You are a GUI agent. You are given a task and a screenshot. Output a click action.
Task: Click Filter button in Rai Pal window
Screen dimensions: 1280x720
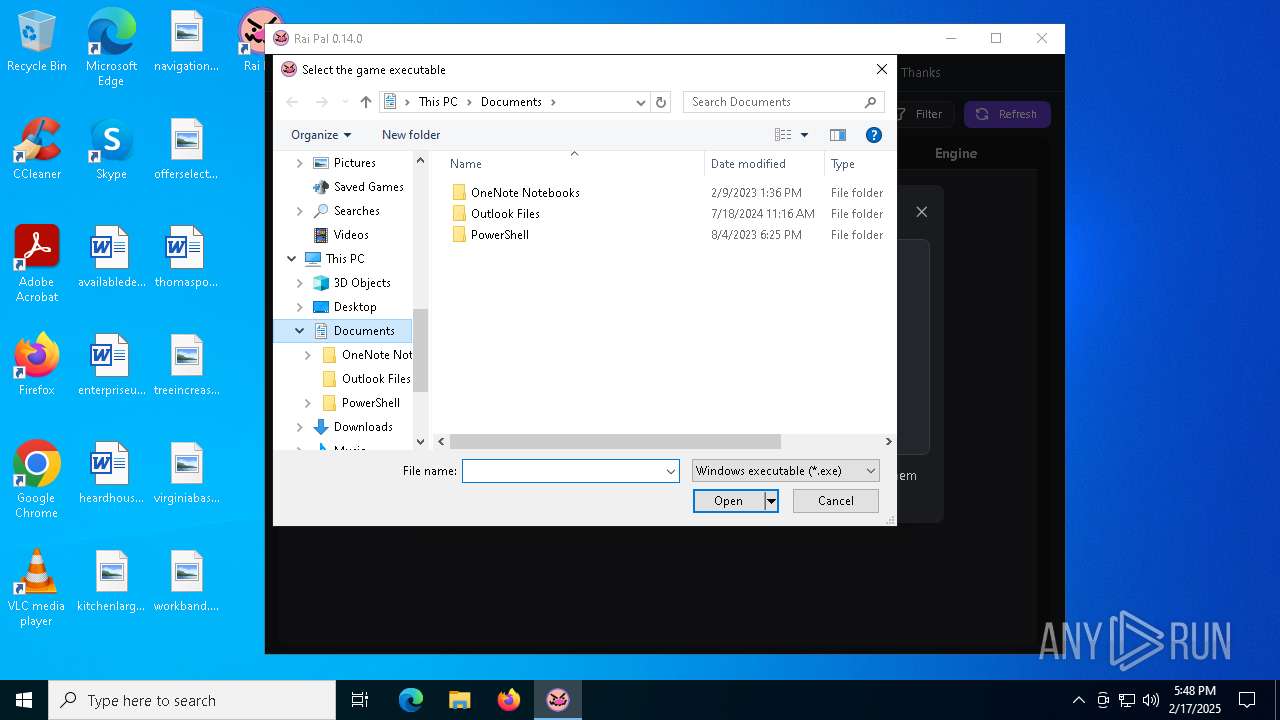(920, 114)
